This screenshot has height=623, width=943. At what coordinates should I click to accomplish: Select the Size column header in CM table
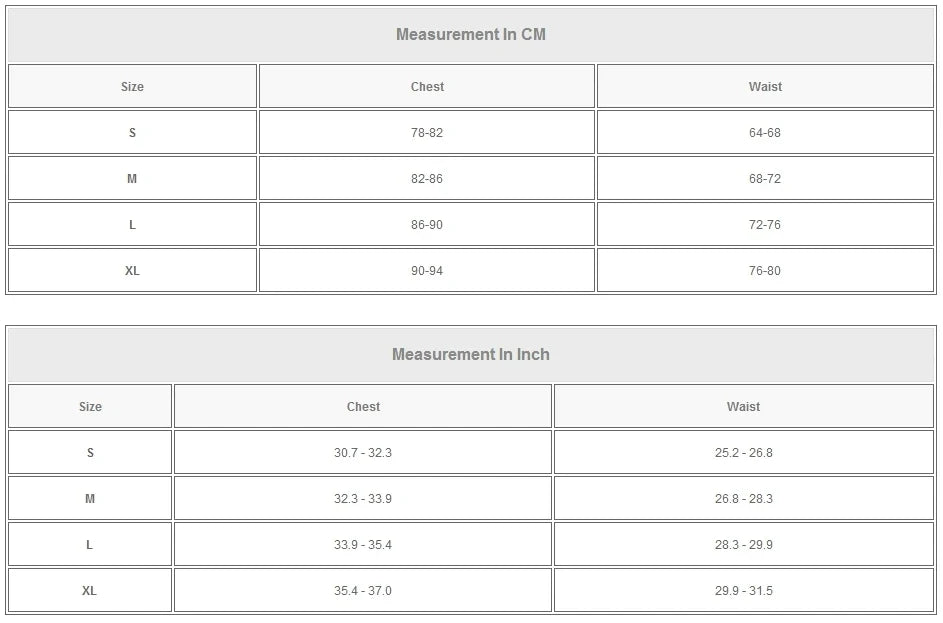coord(132,87)
